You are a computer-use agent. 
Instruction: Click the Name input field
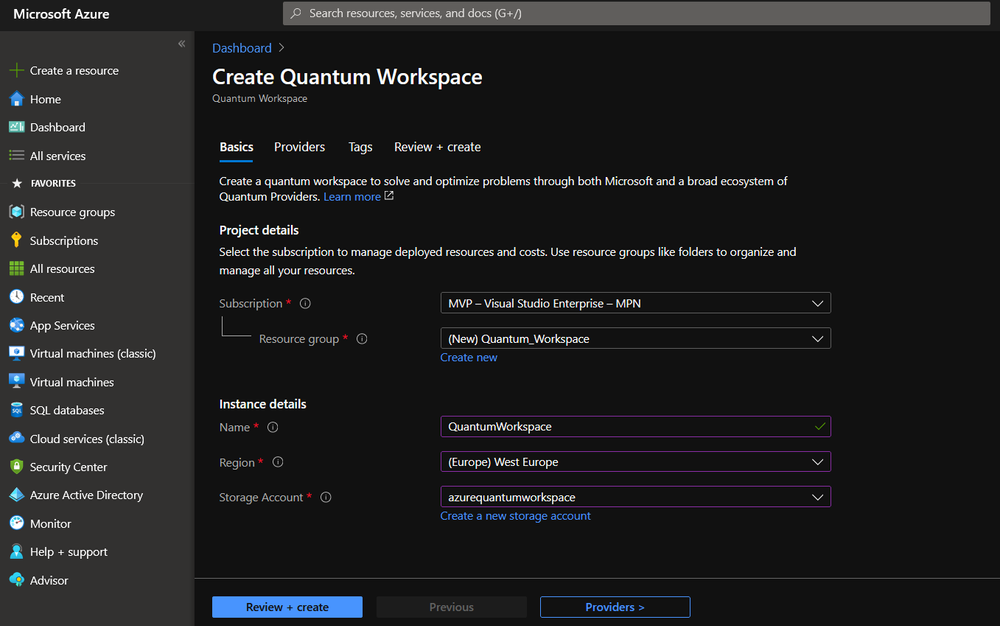[x=635, y=426]
